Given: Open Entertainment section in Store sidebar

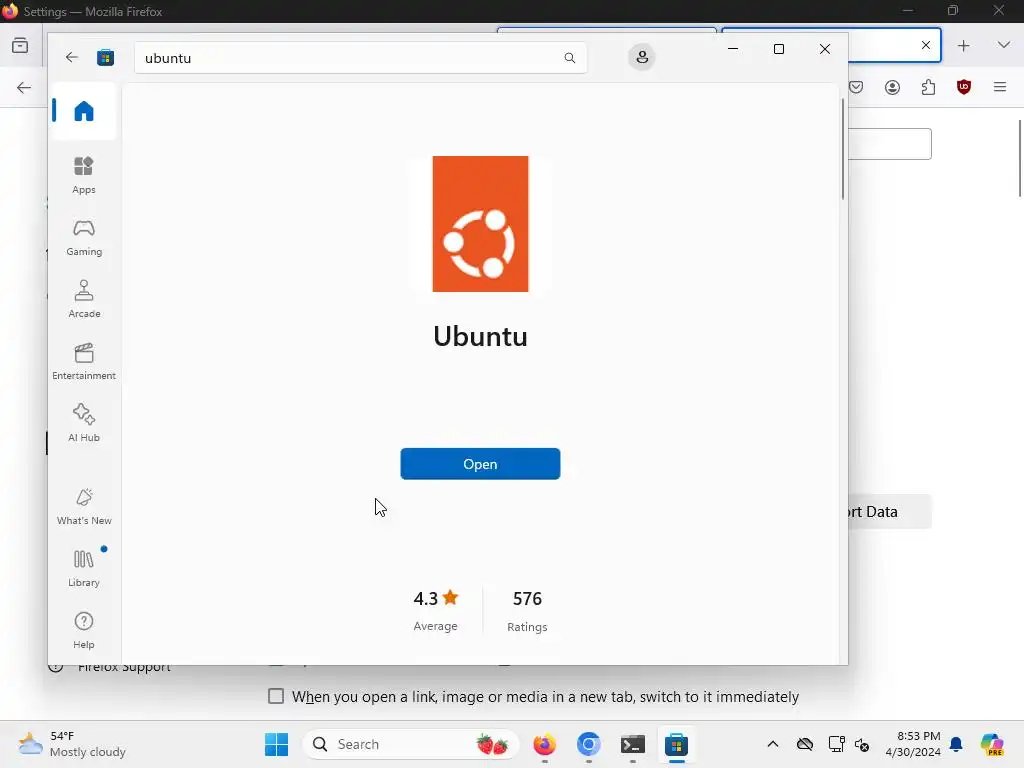Looking at the screenshot, I should click(x=84, y=361).
